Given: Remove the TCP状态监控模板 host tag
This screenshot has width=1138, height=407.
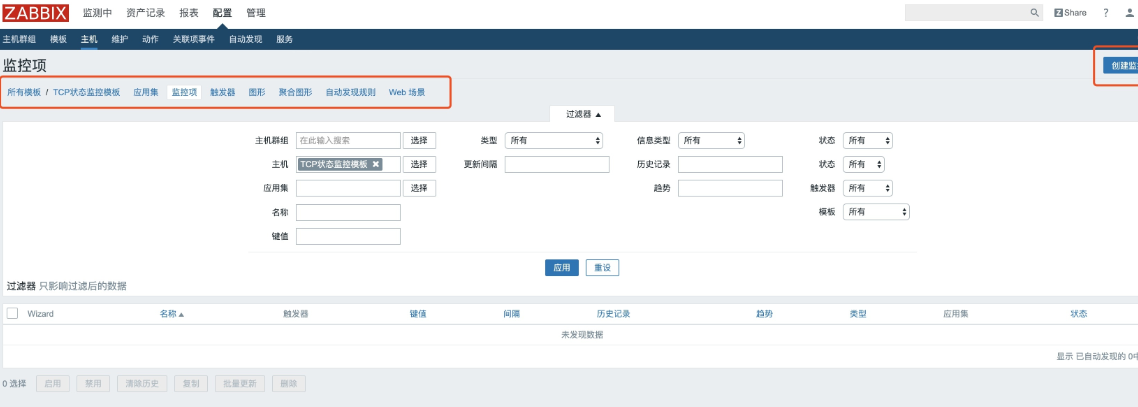Looking at the screenshot, I should click(376, 164).
